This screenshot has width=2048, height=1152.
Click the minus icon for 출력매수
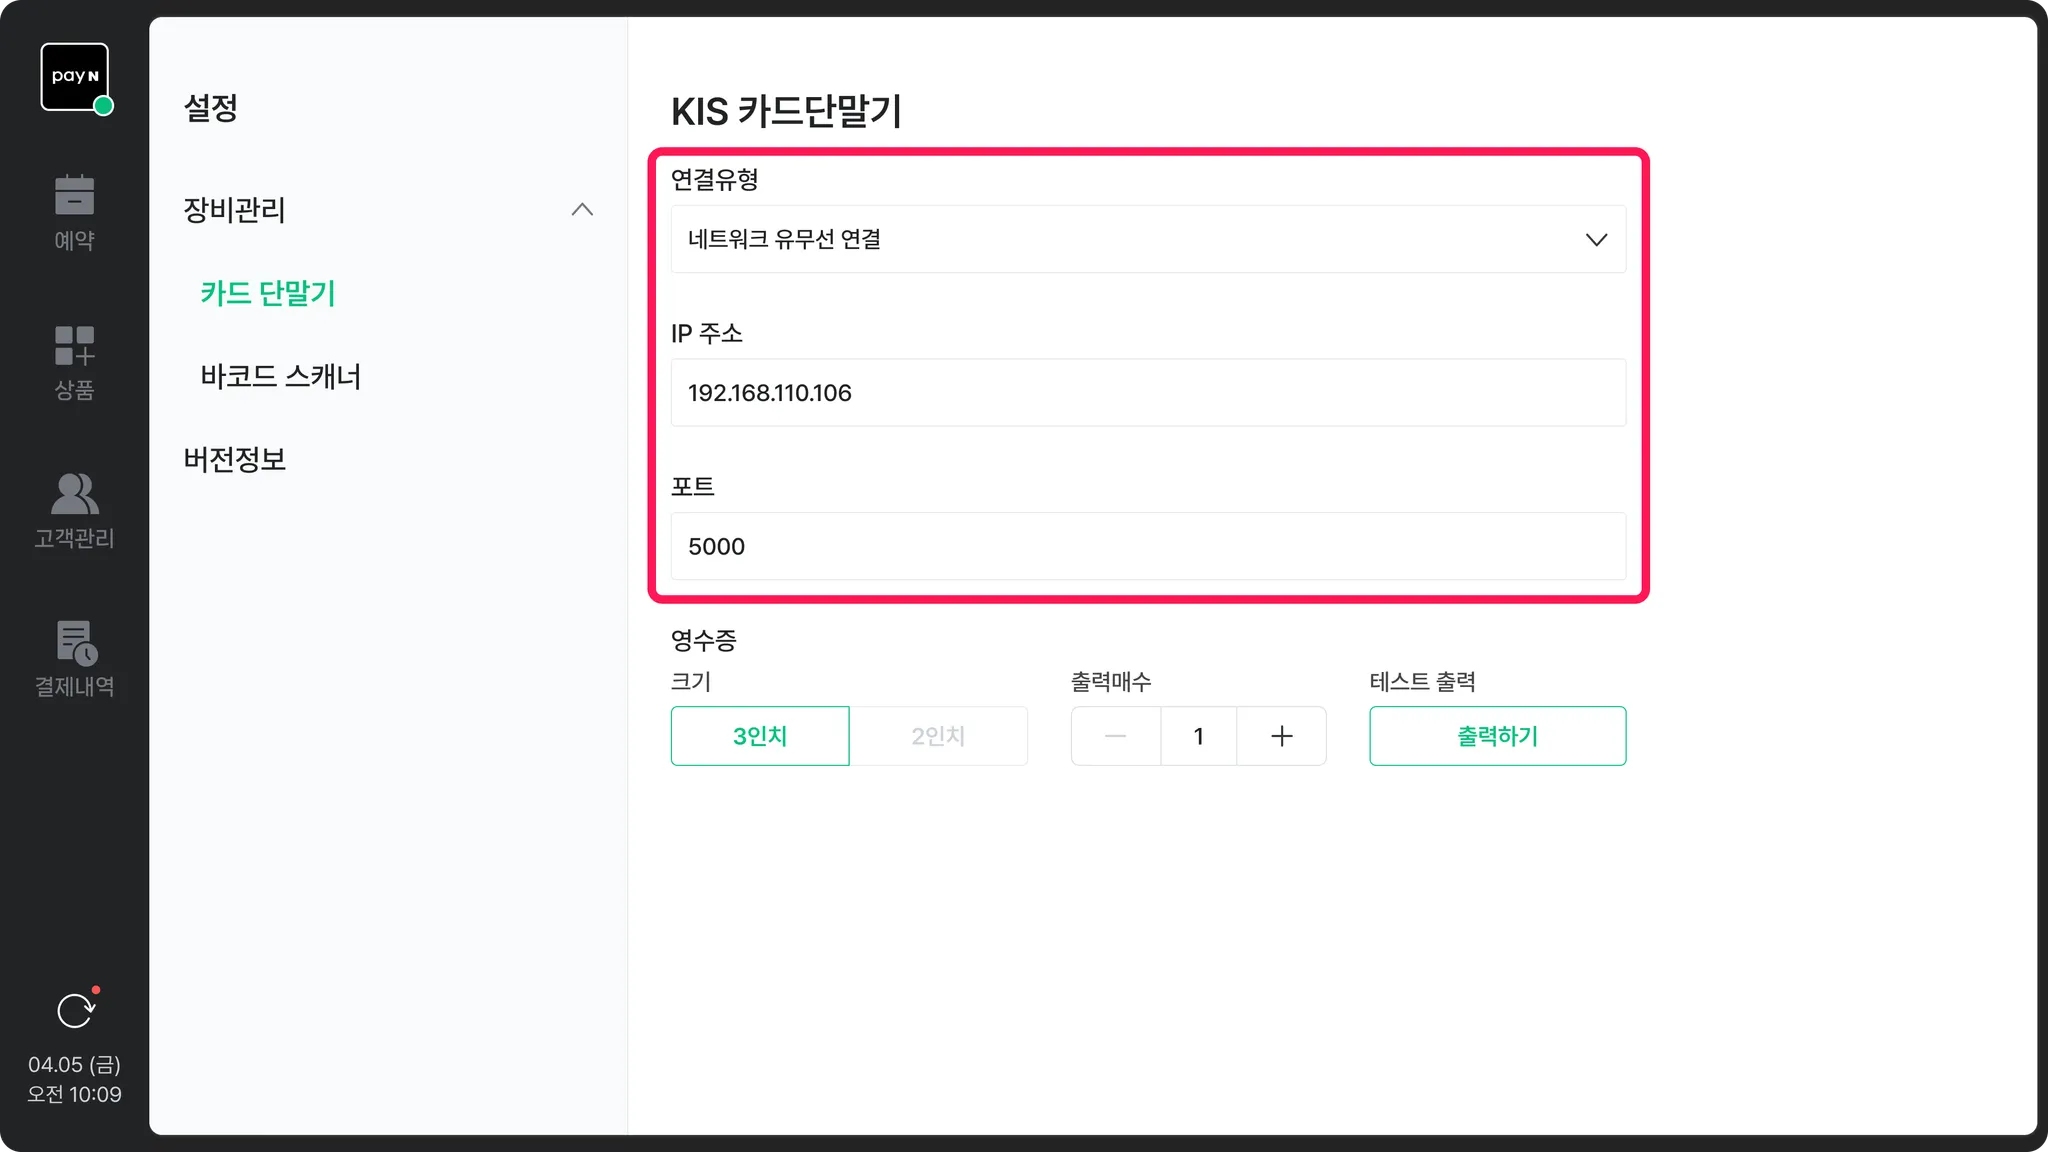[1116, 737]
